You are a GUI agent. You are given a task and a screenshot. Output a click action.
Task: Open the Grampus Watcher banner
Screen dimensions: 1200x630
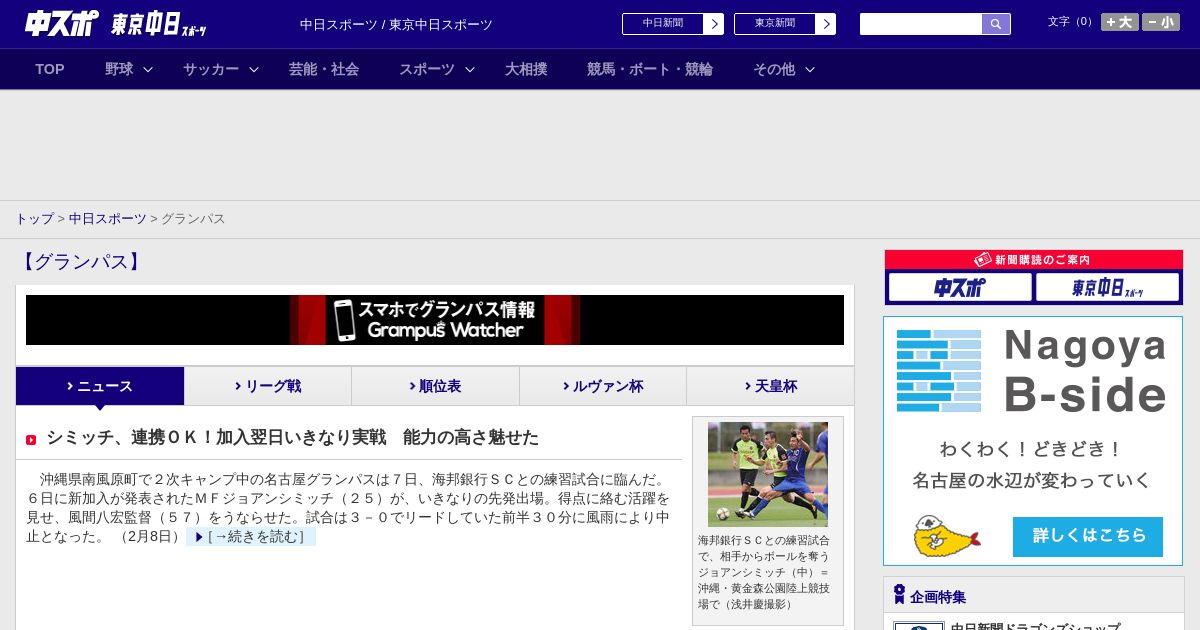pyautogui.click(x=435, y=320)
